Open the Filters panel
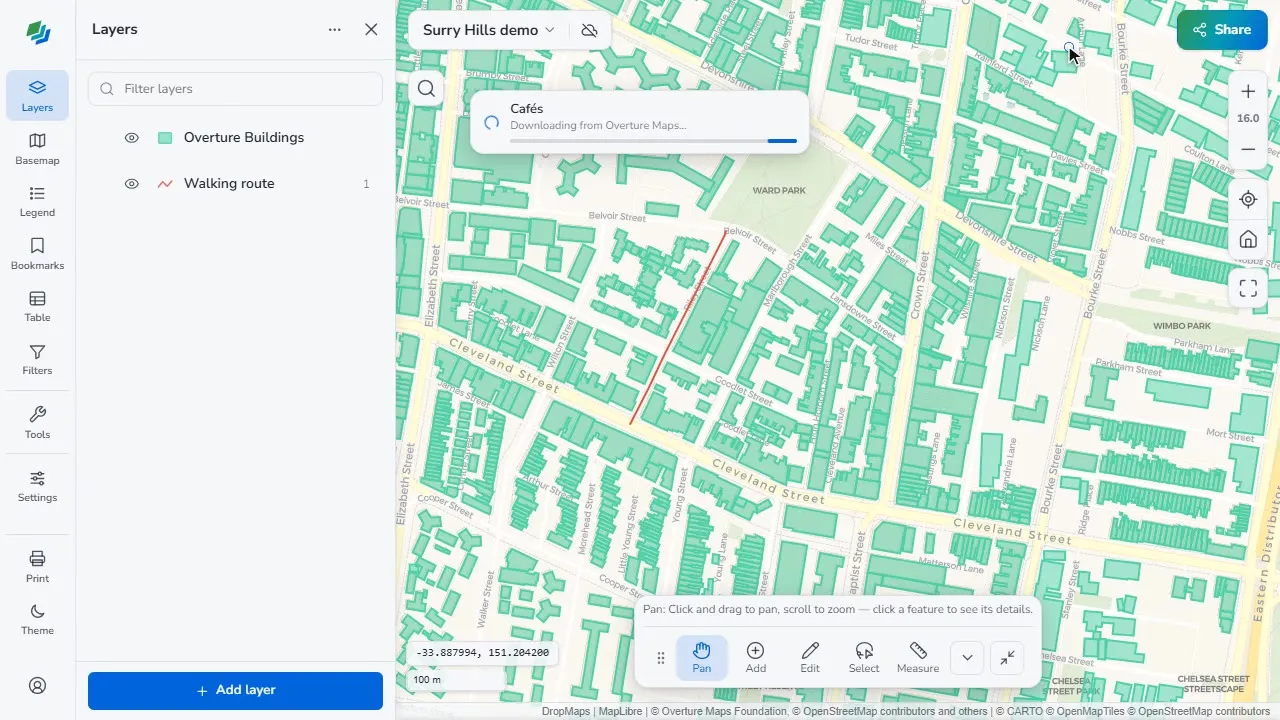The image size is (1280, 720). (37, 359)
